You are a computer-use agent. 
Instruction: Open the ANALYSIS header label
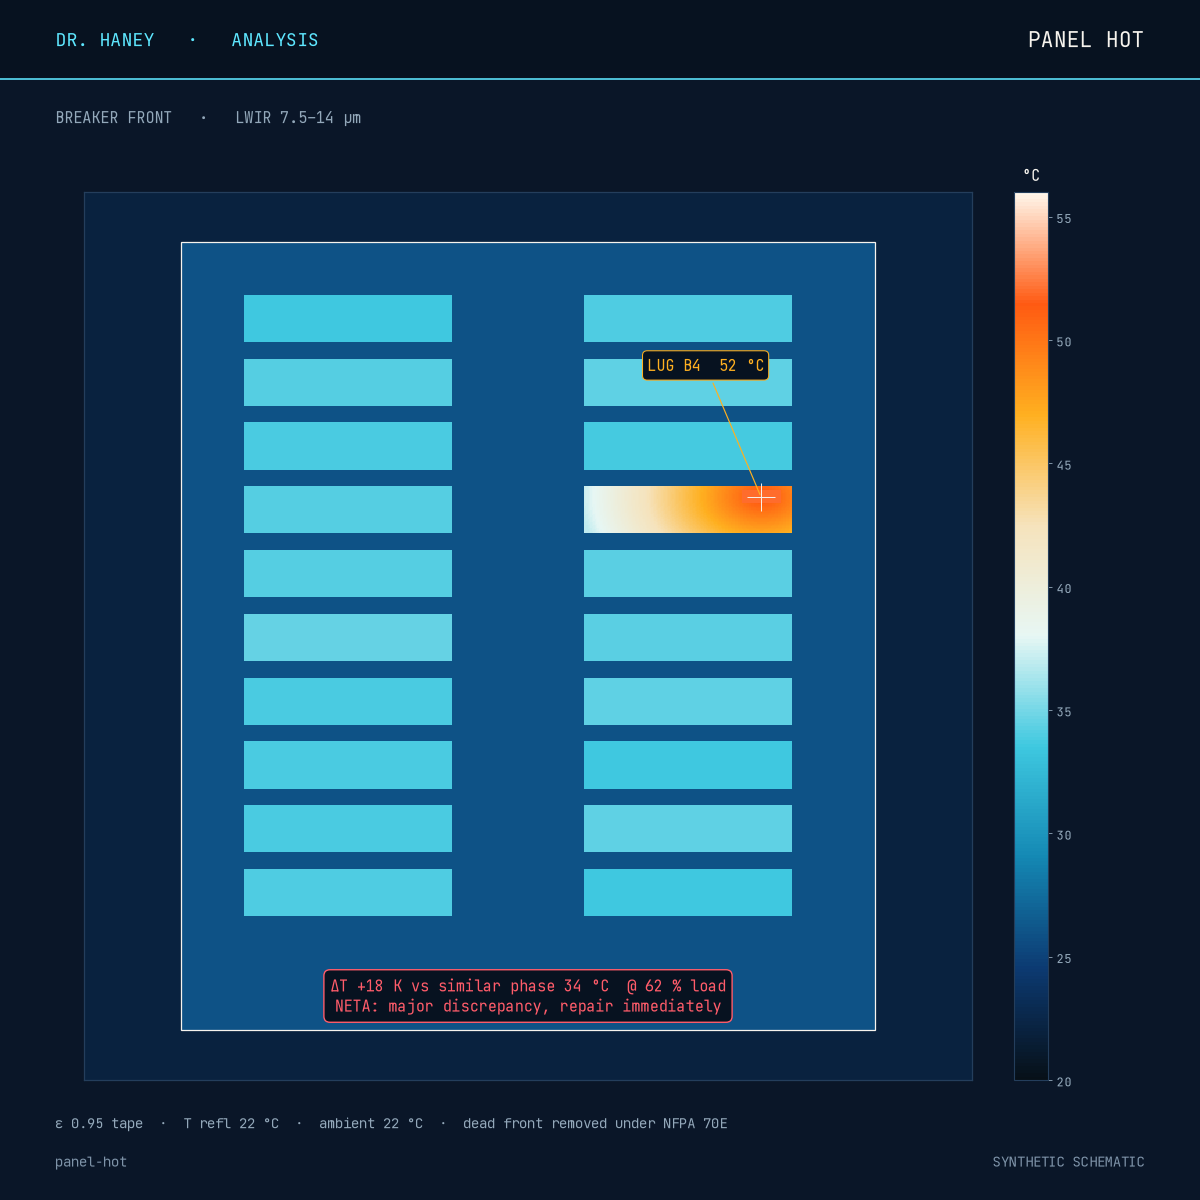(275, 40)
